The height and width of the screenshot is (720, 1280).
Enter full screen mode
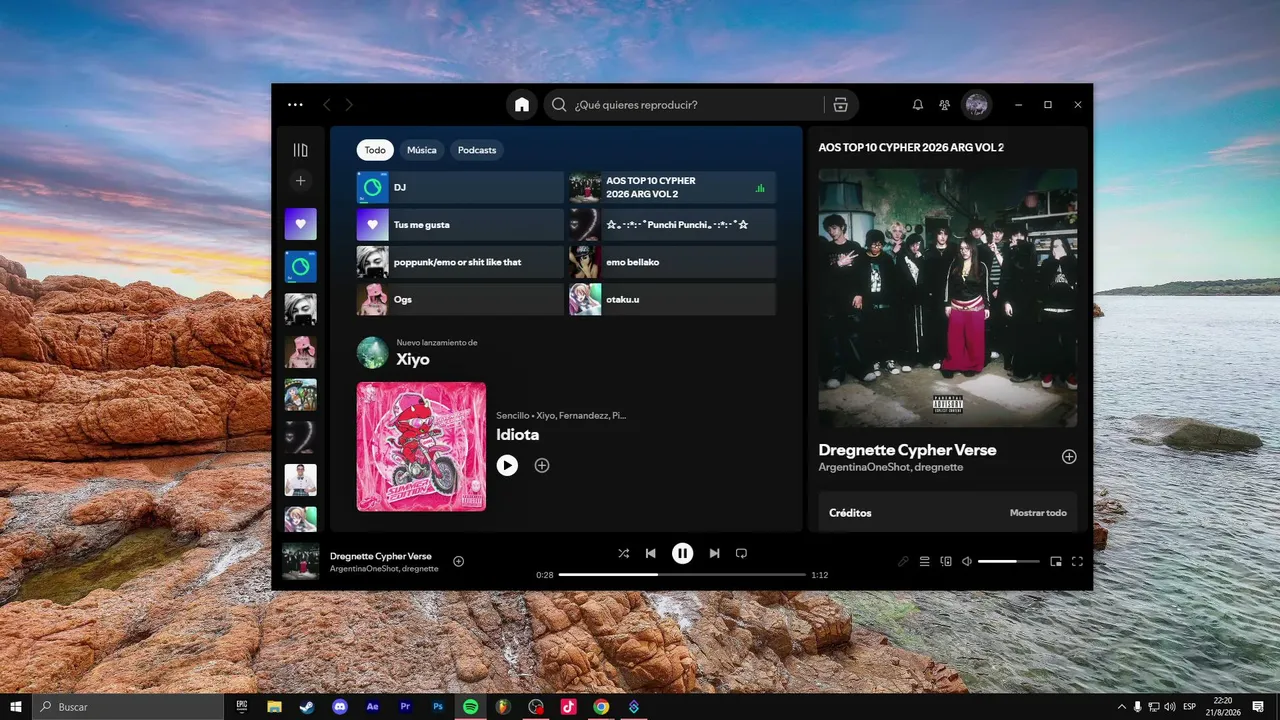[1077, 561]
